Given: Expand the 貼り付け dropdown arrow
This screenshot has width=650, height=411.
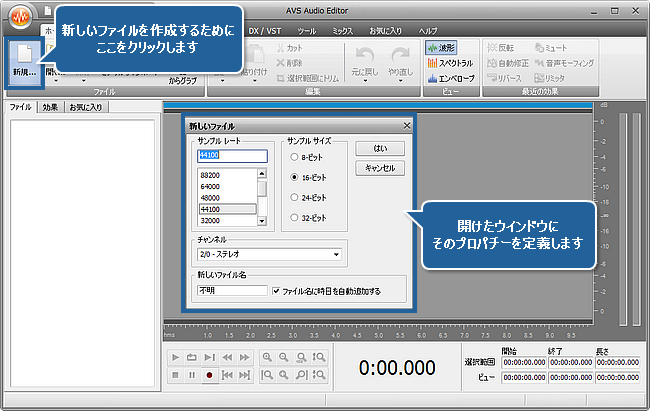Looking at the screenshot, I should click(255, 80).
